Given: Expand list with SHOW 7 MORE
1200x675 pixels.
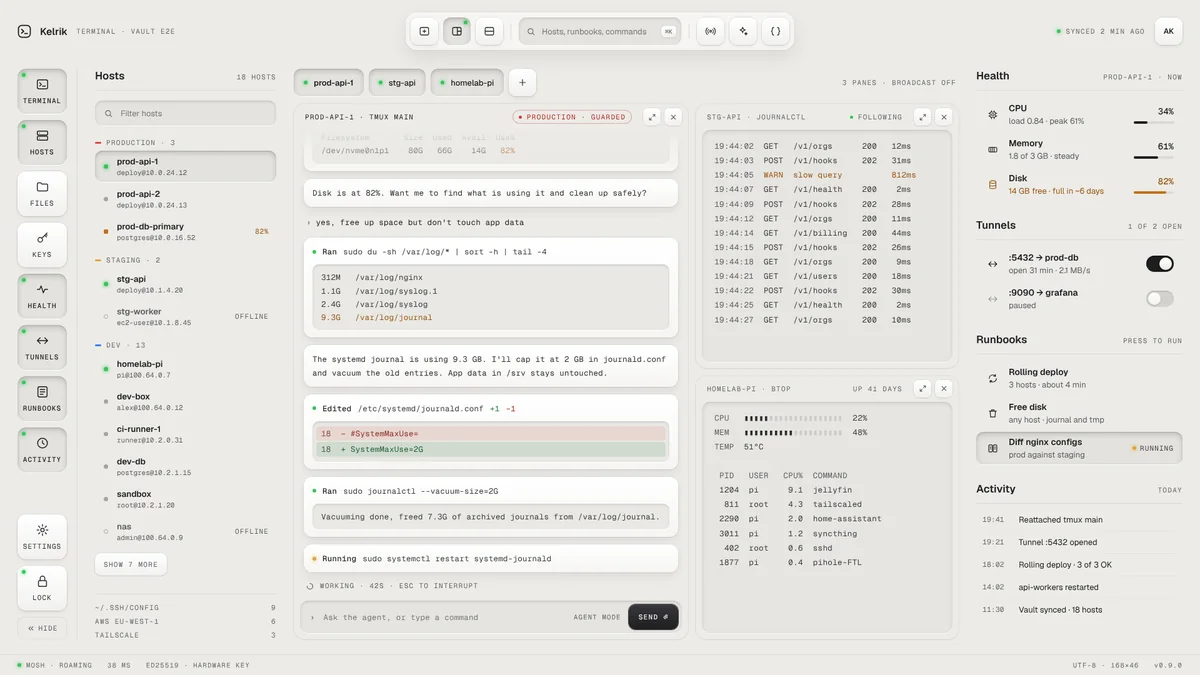Looking at the screenshot, I should point(131,564).
